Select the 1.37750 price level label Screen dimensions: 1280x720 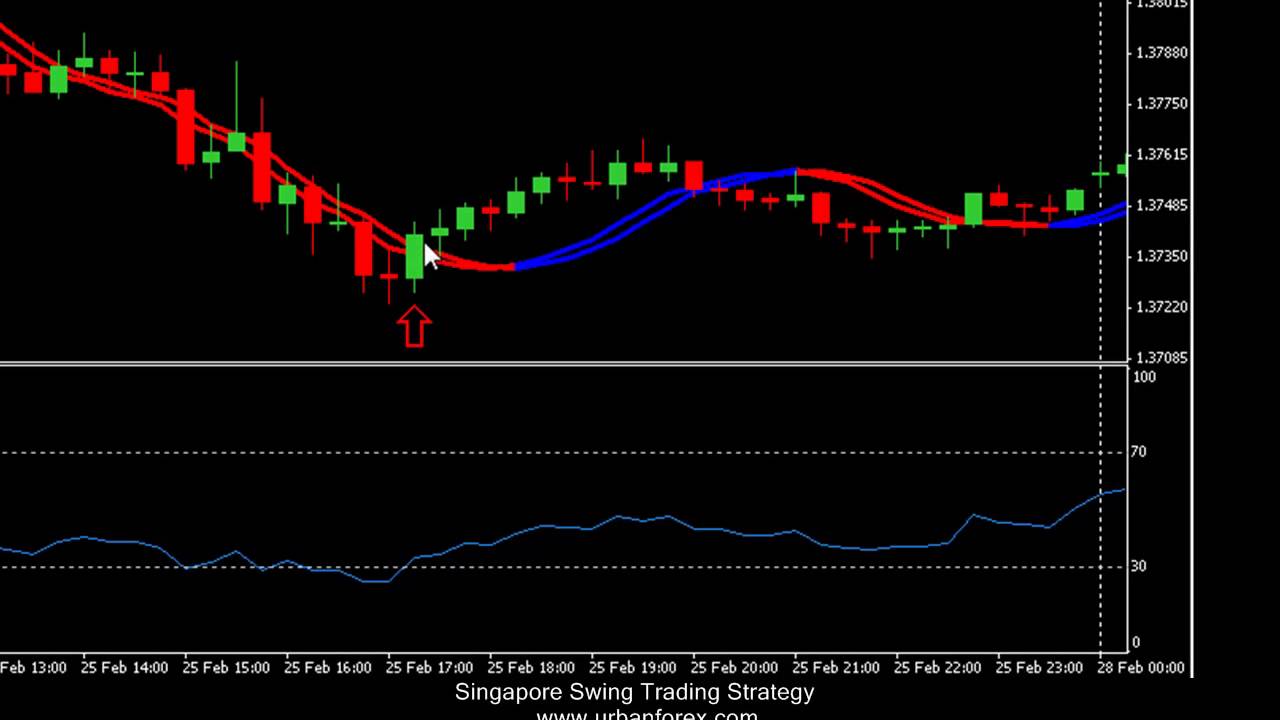pos(1162,104)
